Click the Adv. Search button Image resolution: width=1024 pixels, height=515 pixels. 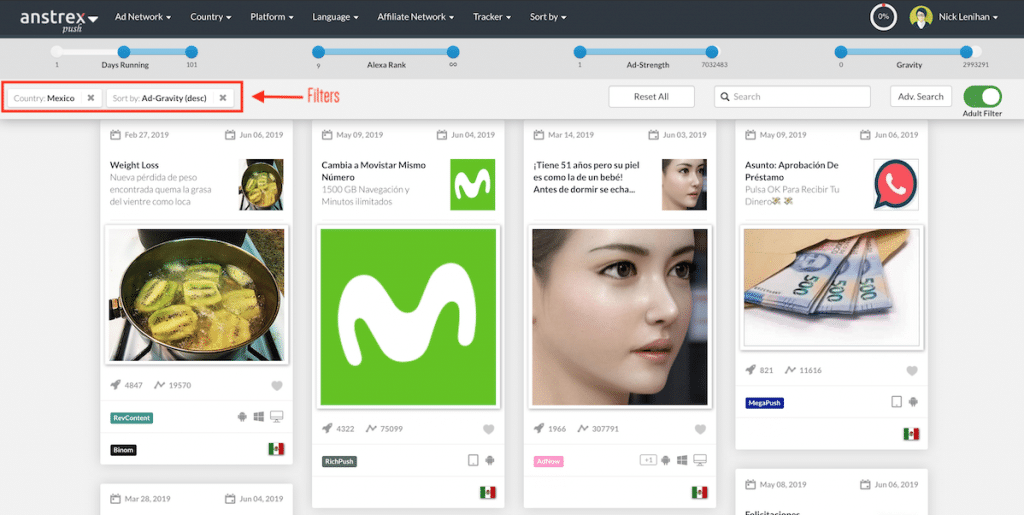tap(920, 97)
